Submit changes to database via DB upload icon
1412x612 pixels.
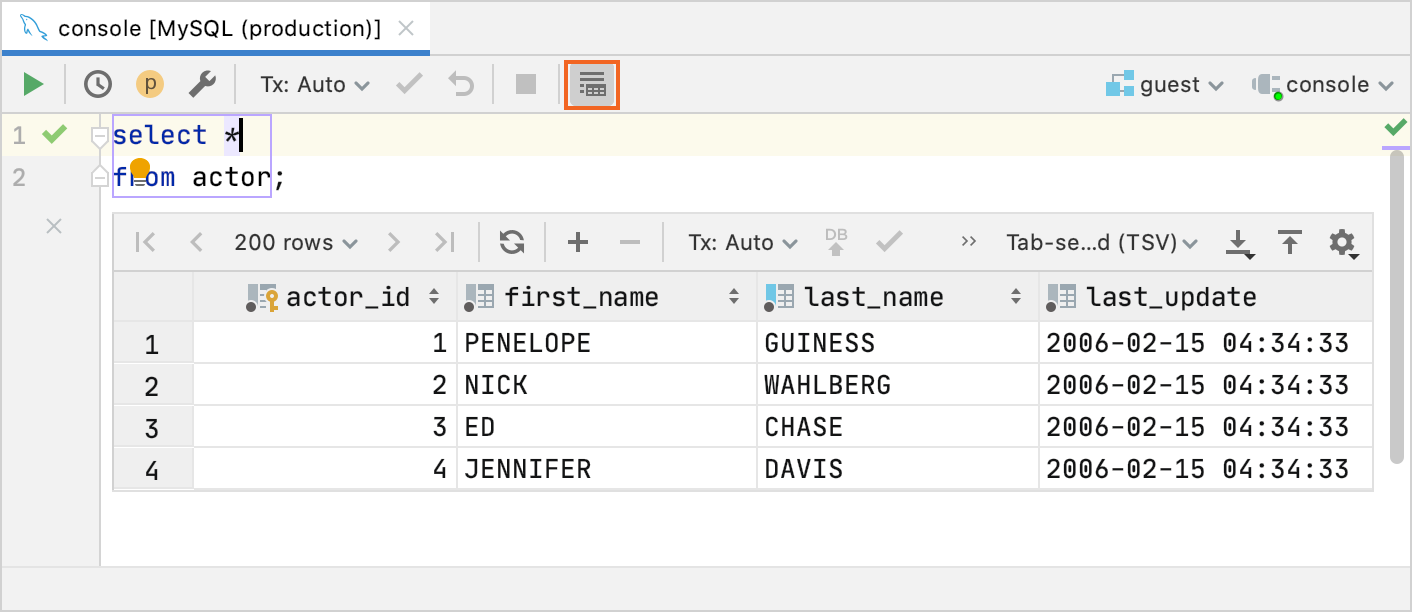click(x=836, y=242)
